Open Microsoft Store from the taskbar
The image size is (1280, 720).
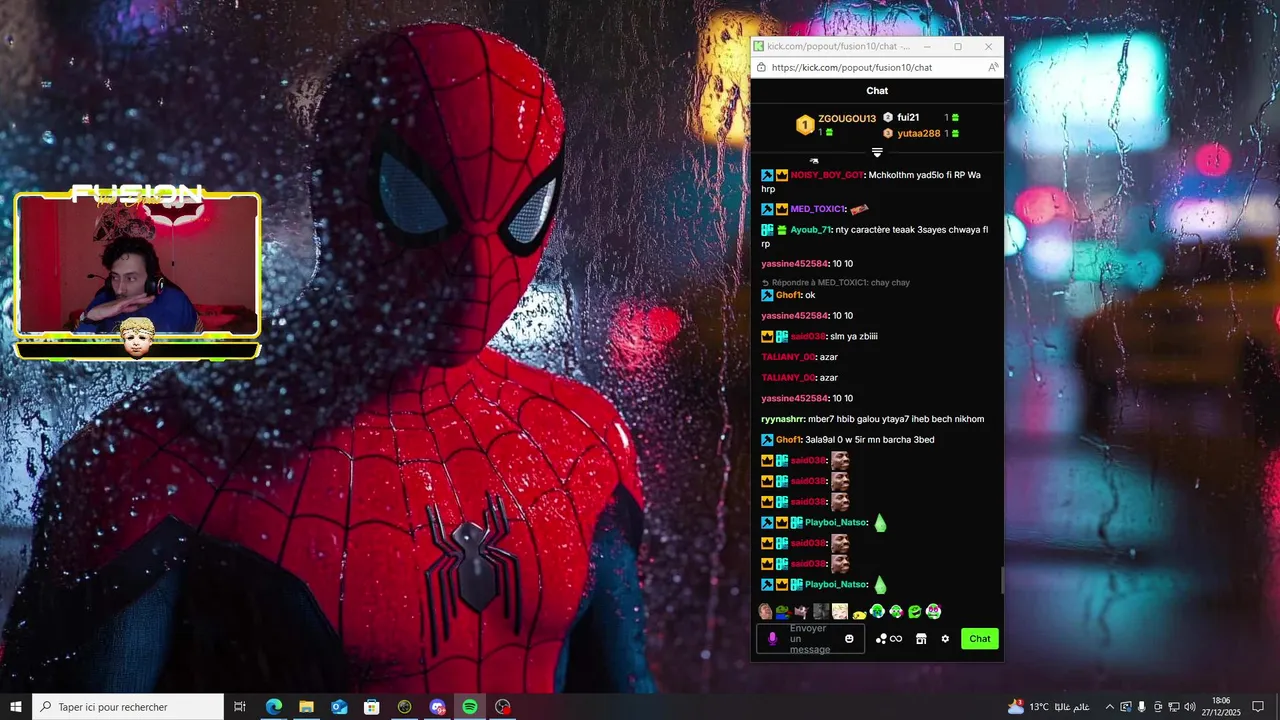click(371, 707)
